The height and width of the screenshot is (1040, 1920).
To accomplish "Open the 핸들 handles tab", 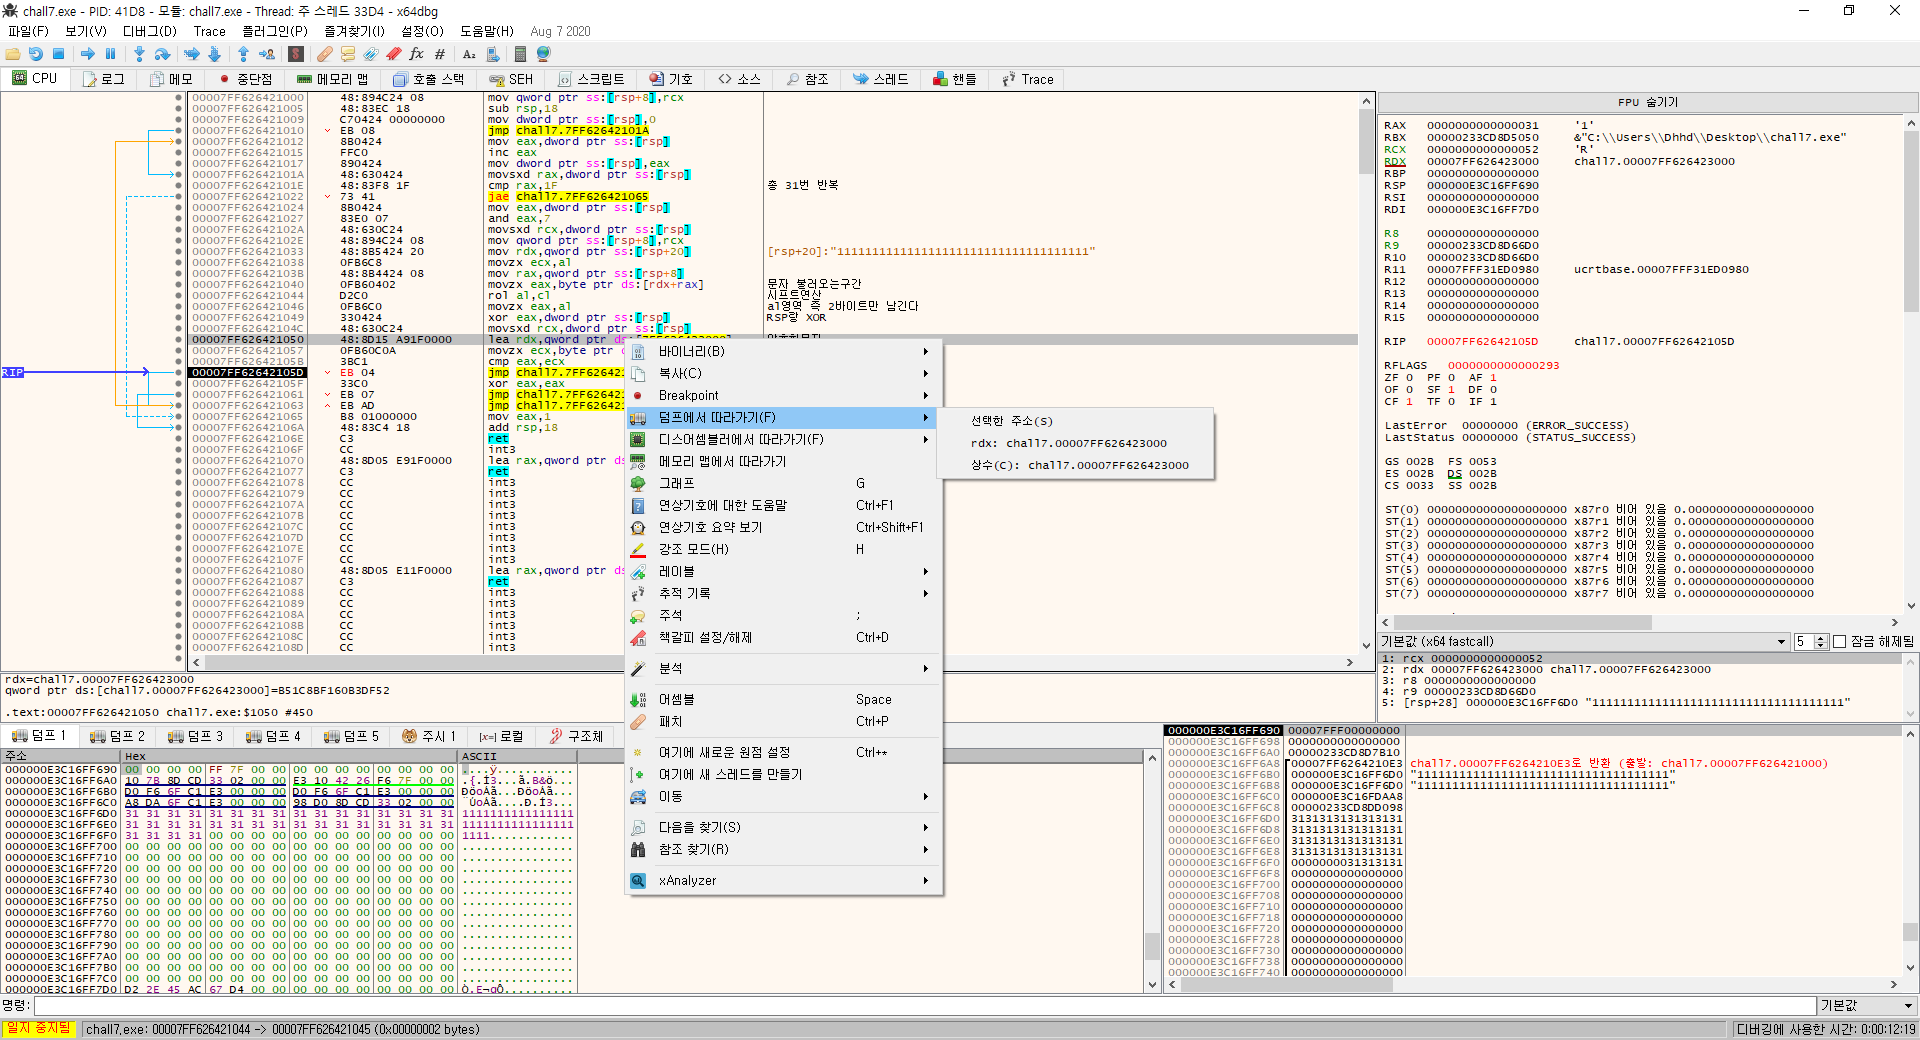I will (954, 79).
